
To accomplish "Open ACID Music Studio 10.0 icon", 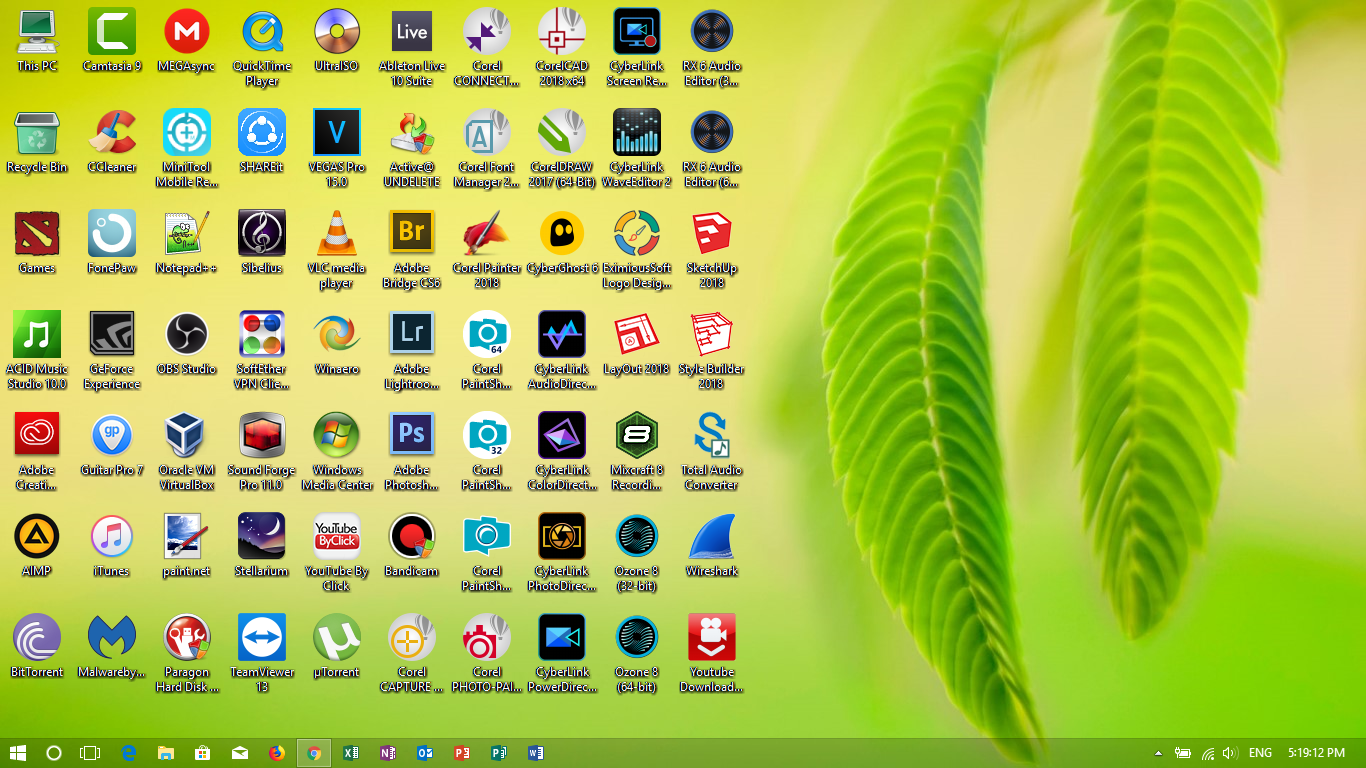I will tap(37, 334).
